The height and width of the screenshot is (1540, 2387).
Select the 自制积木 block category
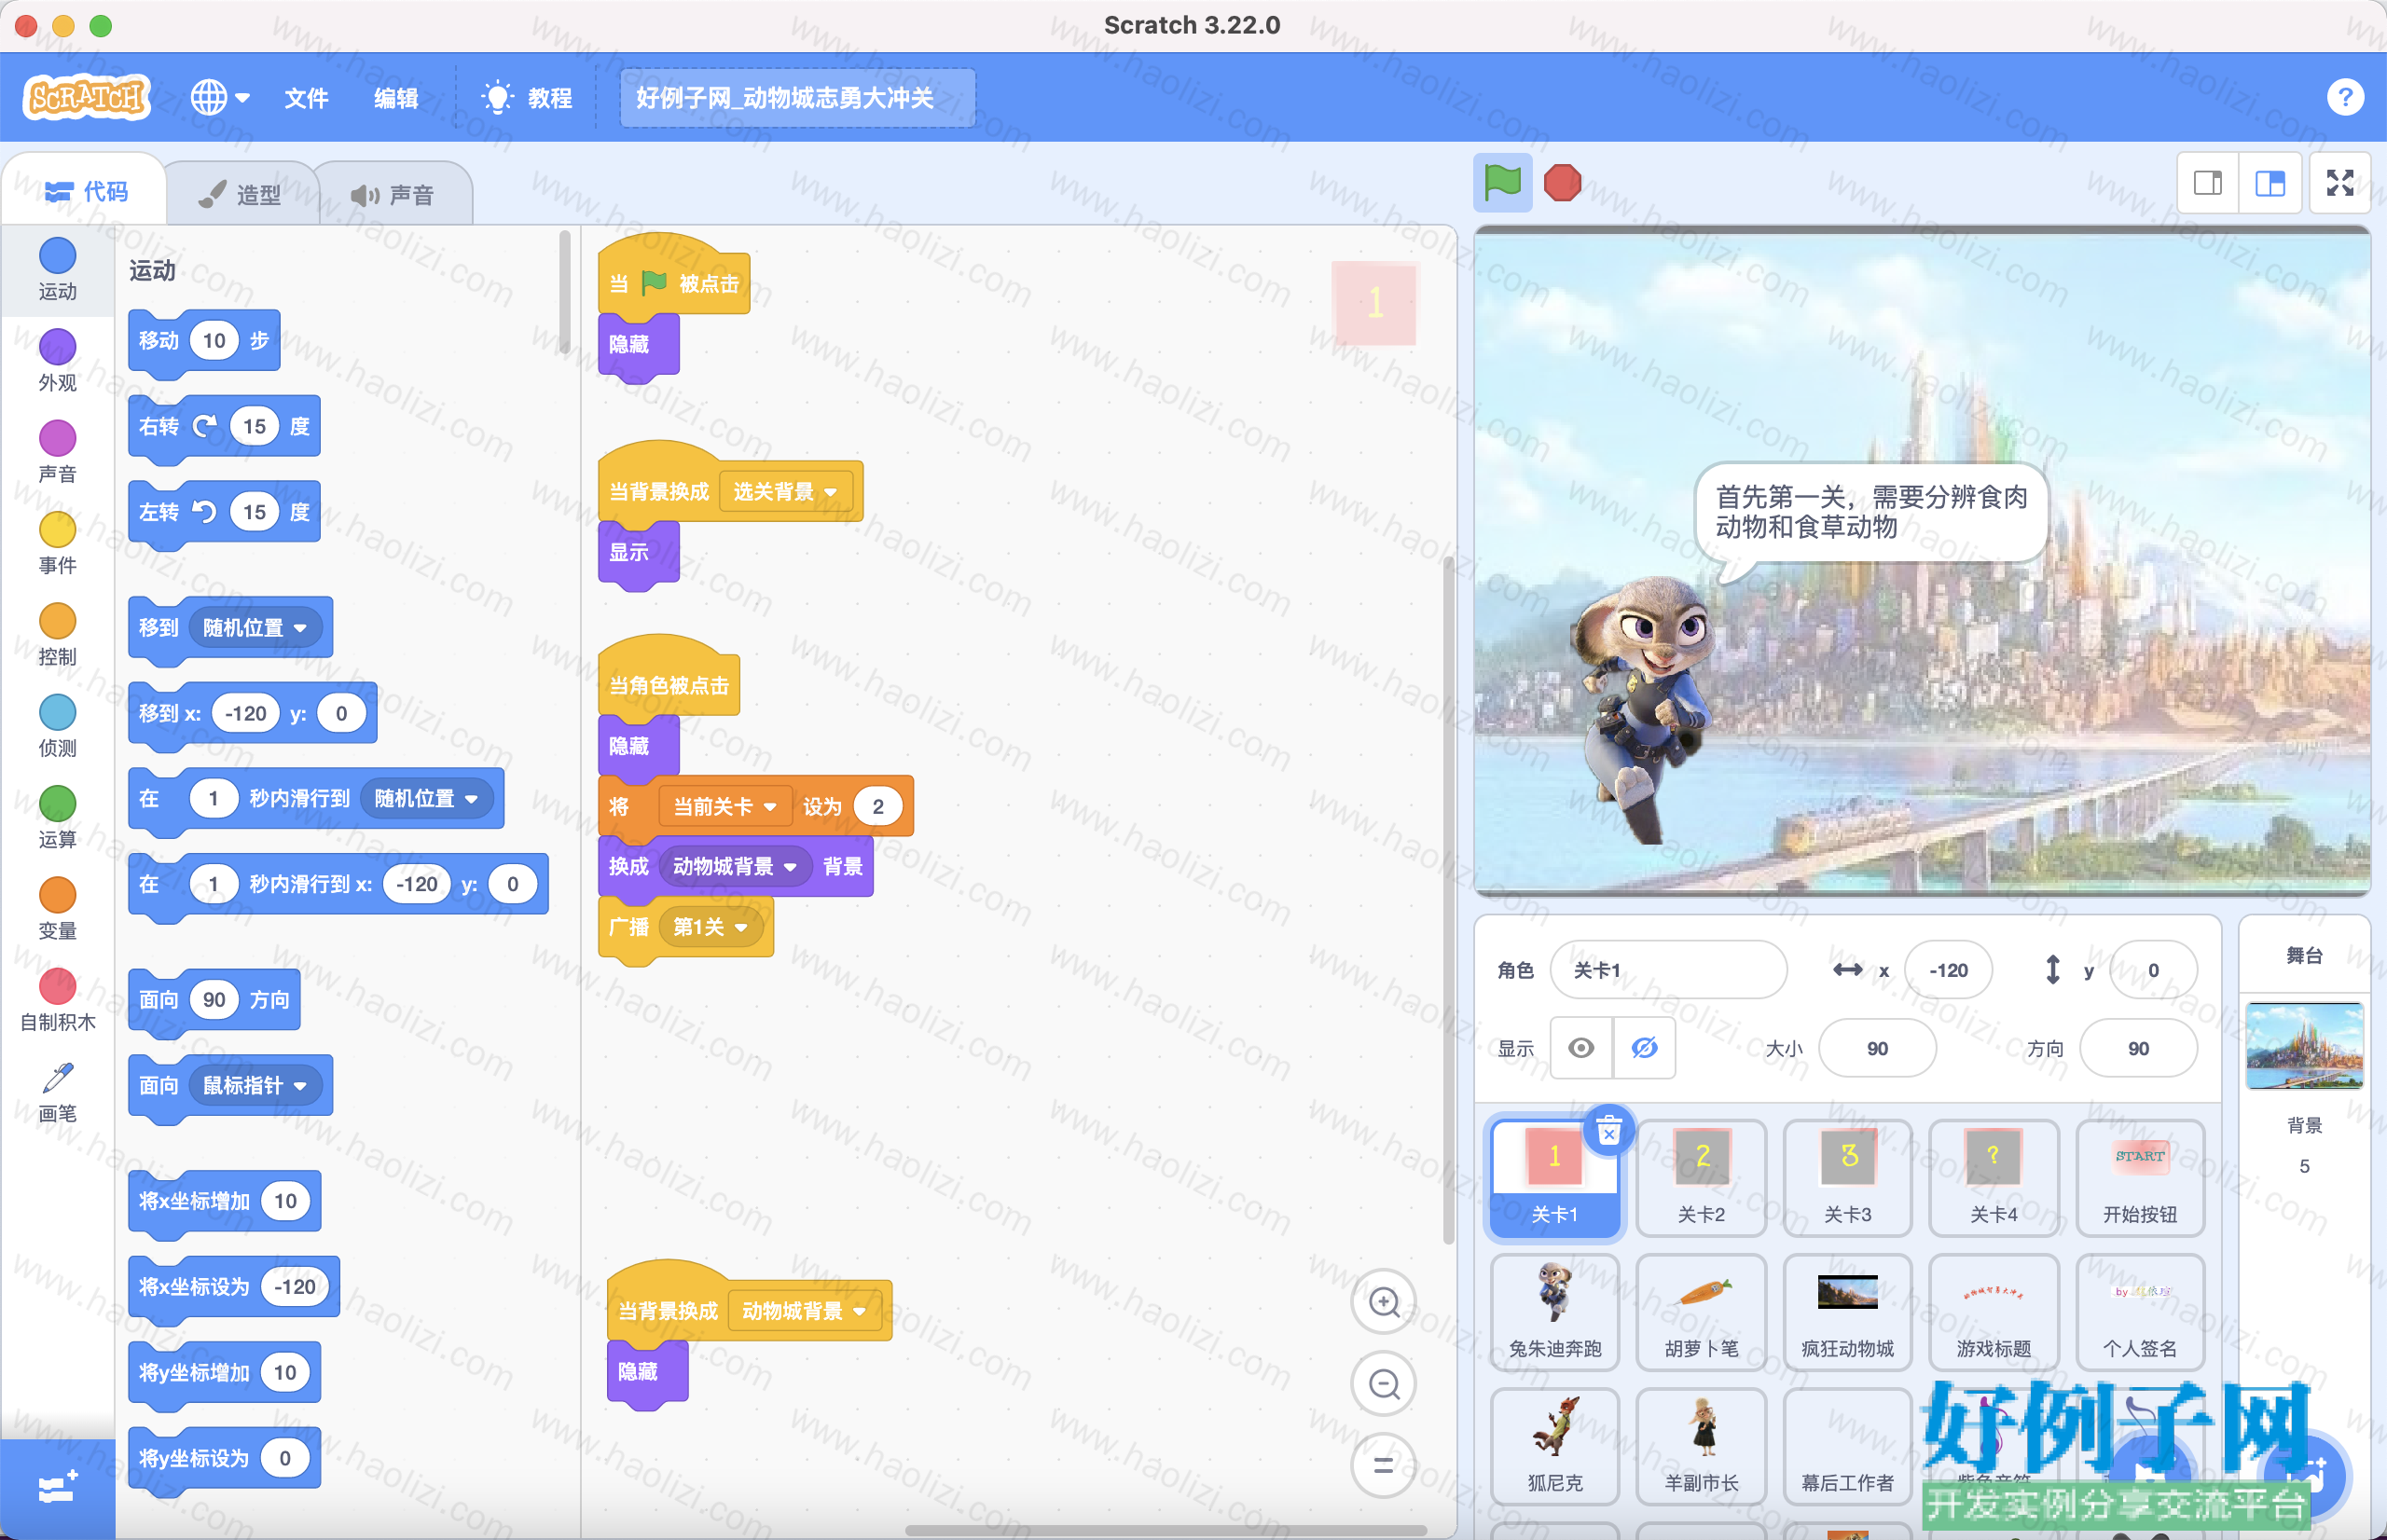[x=57, y=1001]
